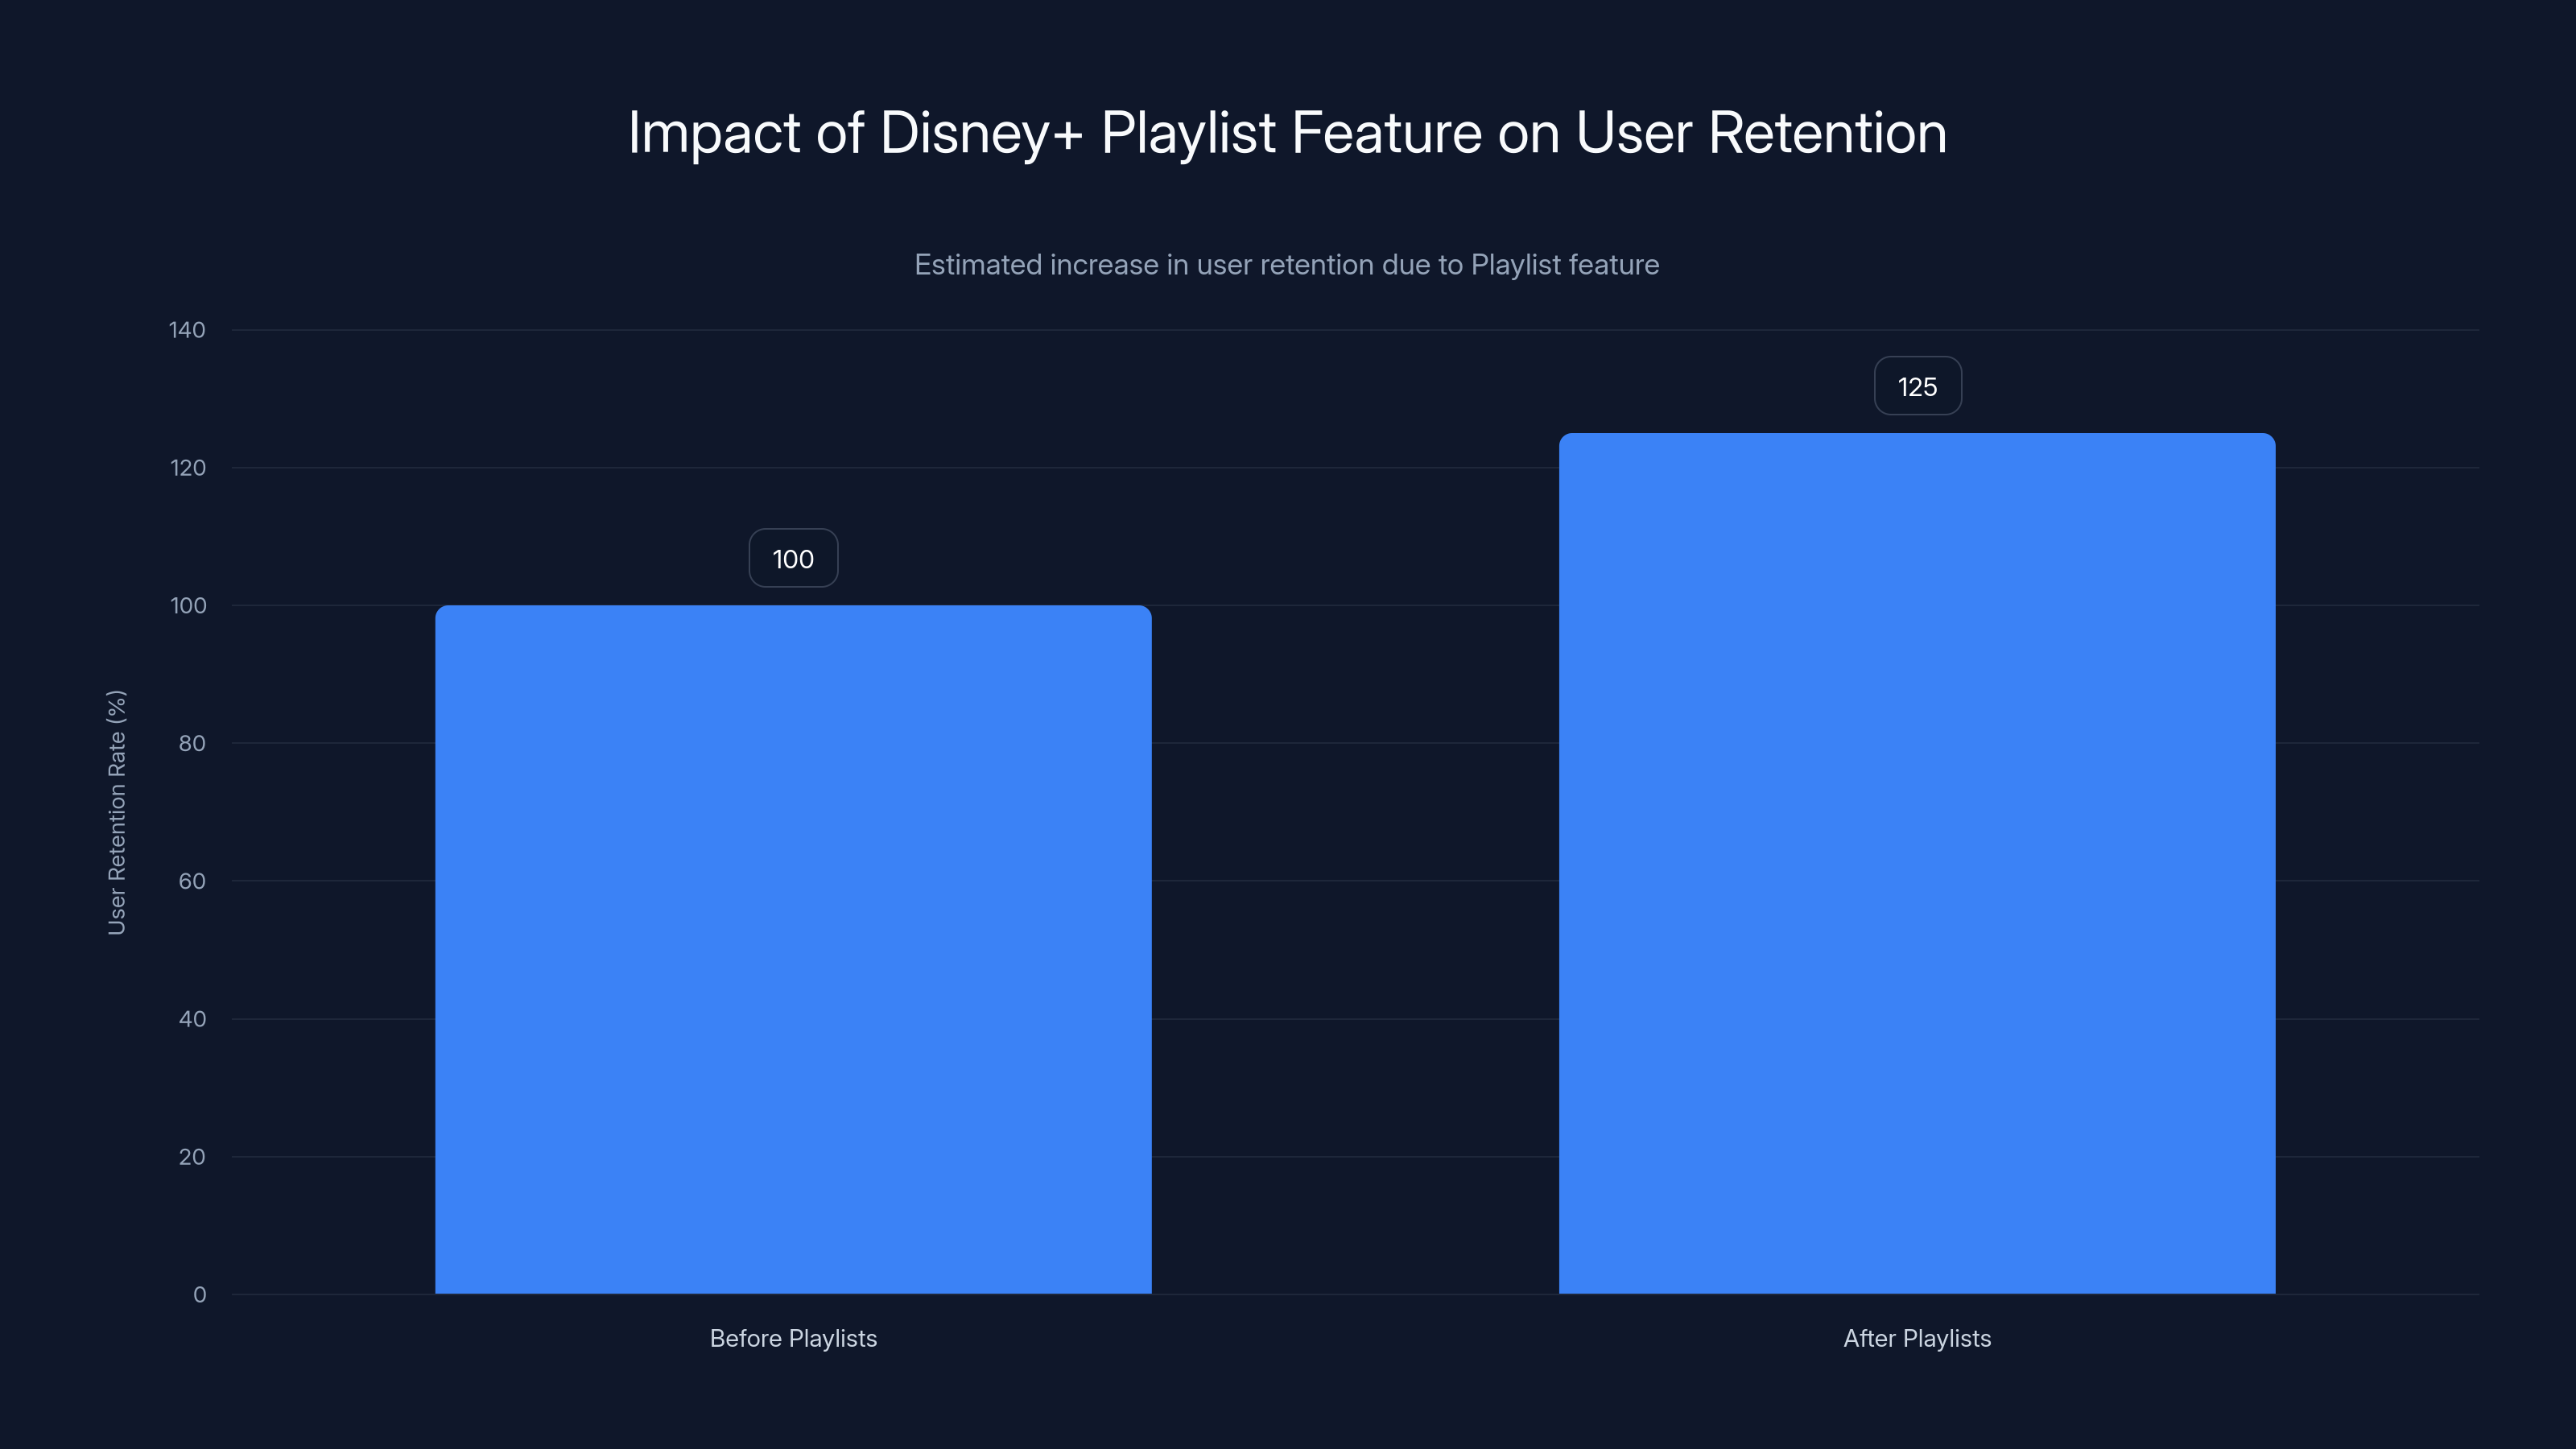Select the 'After Playlists' bar
This screenshot has height=1449, width=2576.
1917,863
